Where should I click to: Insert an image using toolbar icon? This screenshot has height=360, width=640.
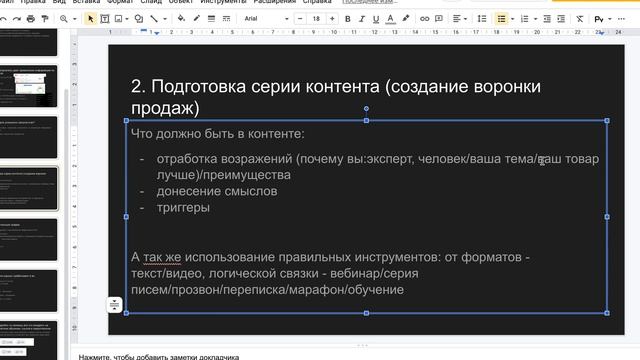118,19
